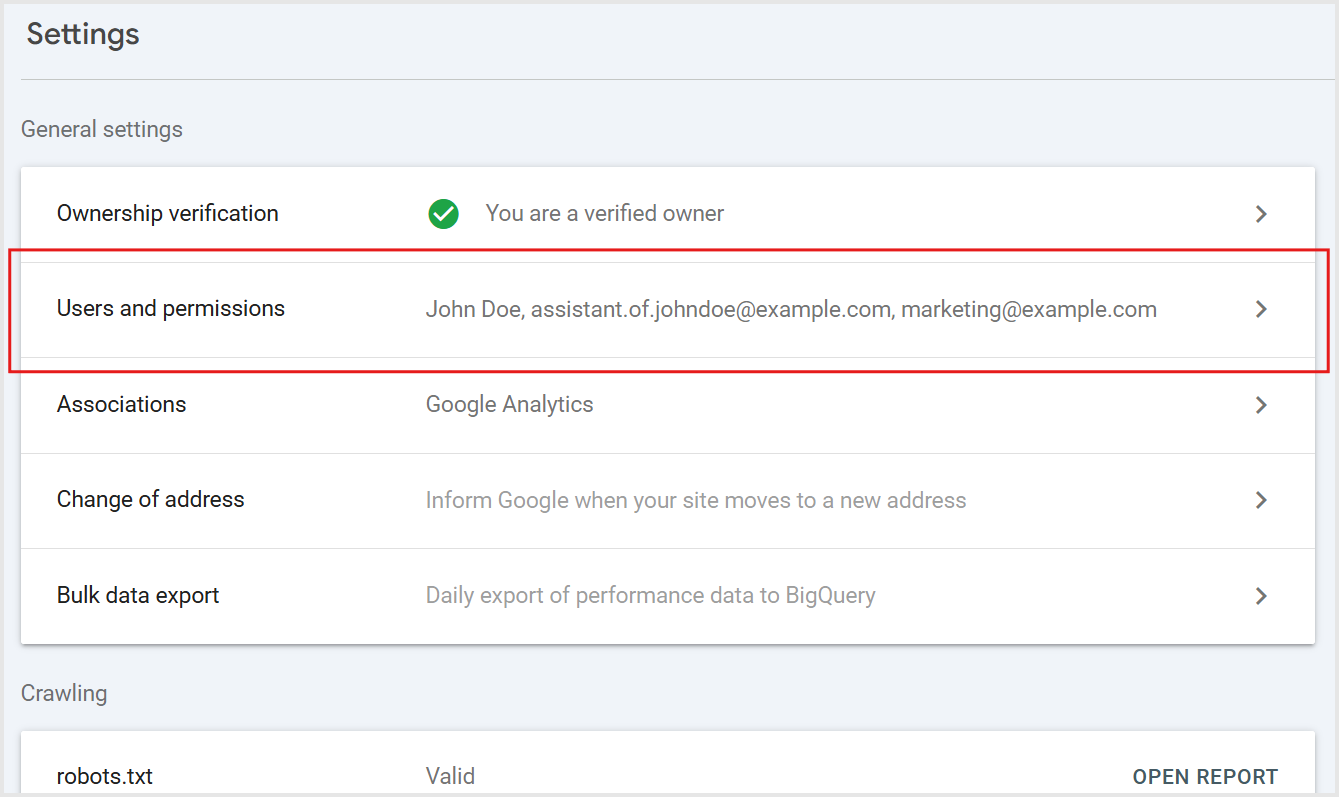Click the Google Analytics association text
Screen dimensions: 1339x797
point(509,405)
